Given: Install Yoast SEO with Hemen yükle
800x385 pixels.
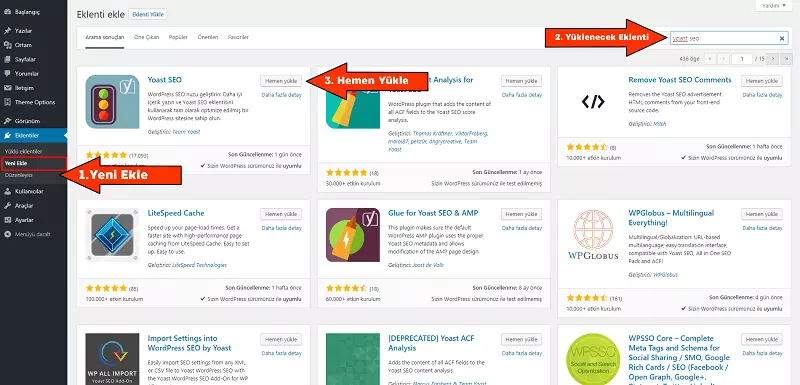Looking at the screenshot, I should coord(281,81).
